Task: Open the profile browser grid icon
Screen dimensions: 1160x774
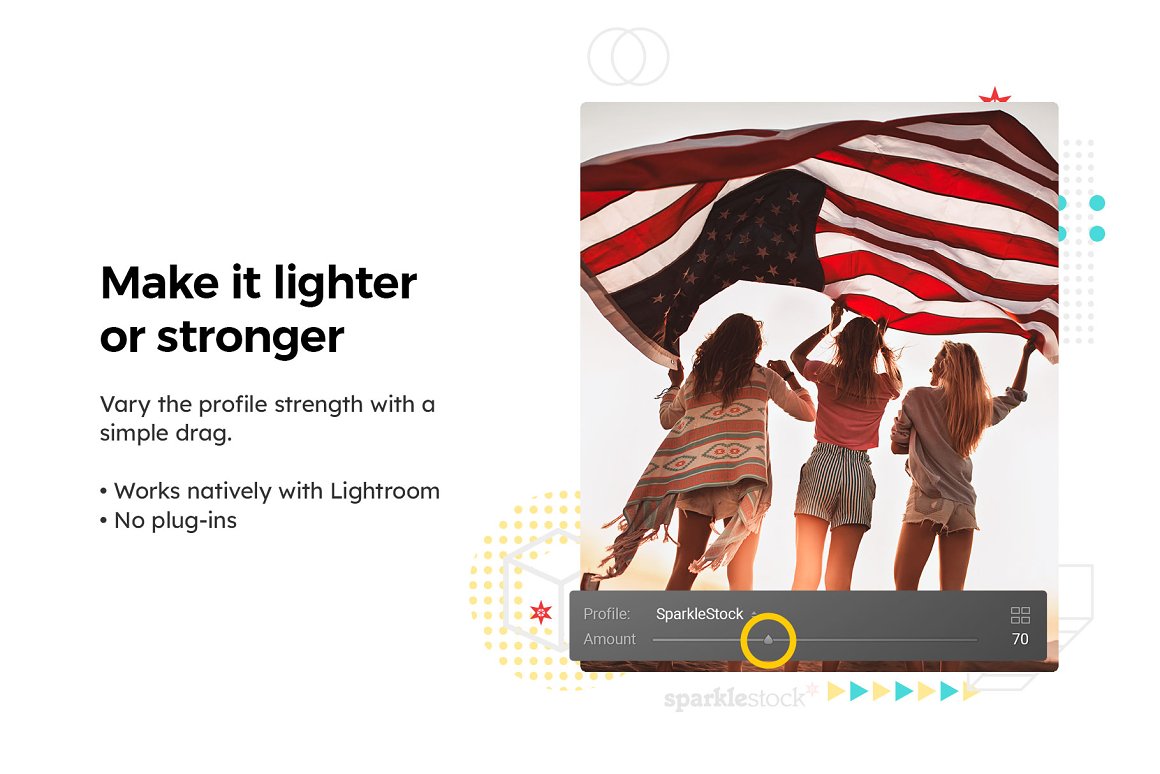Action: pyautogui.click(x=1020, y=615)
